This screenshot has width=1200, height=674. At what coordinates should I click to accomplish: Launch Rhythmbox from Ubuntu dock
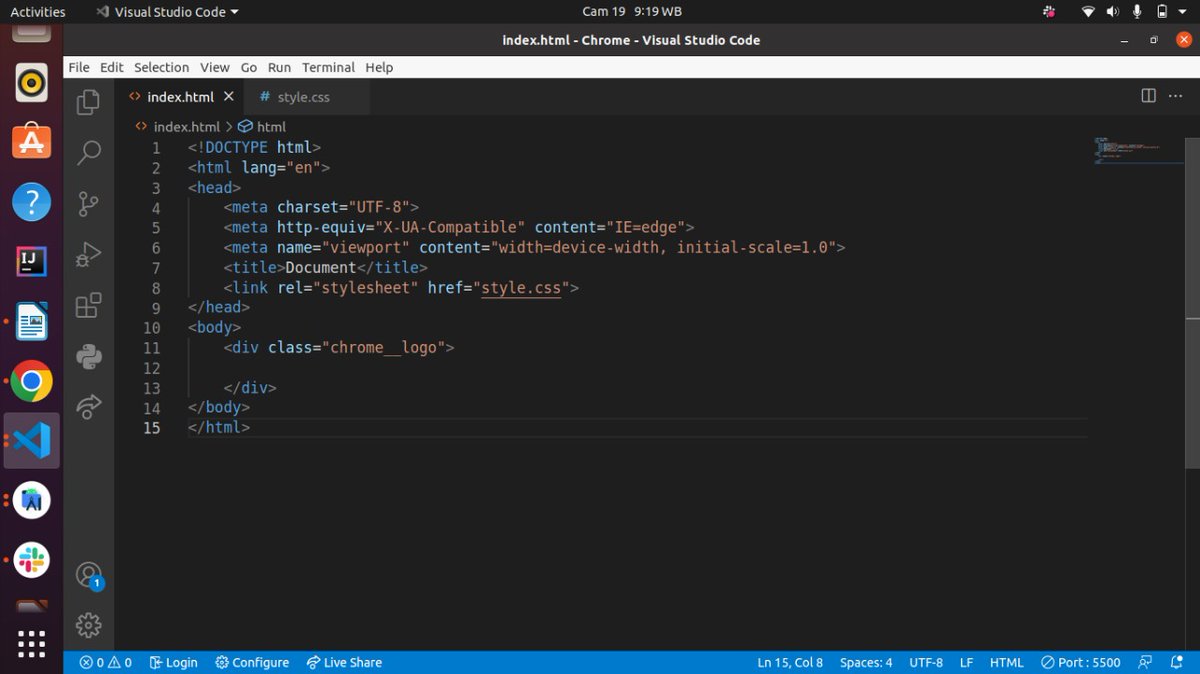coord(32,83)
